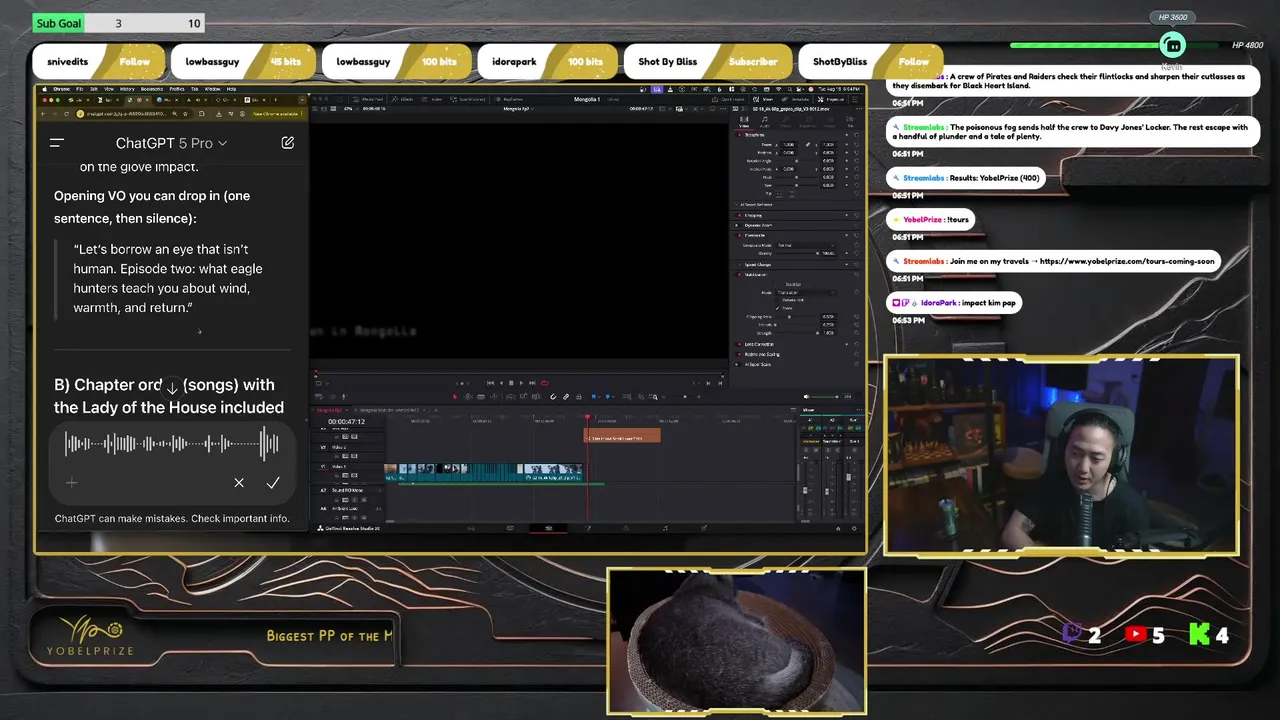The image size is (1280, 720).
Task: Expand the AI Super Scale section
Action: pyautogui.click(x=756, y=364)
